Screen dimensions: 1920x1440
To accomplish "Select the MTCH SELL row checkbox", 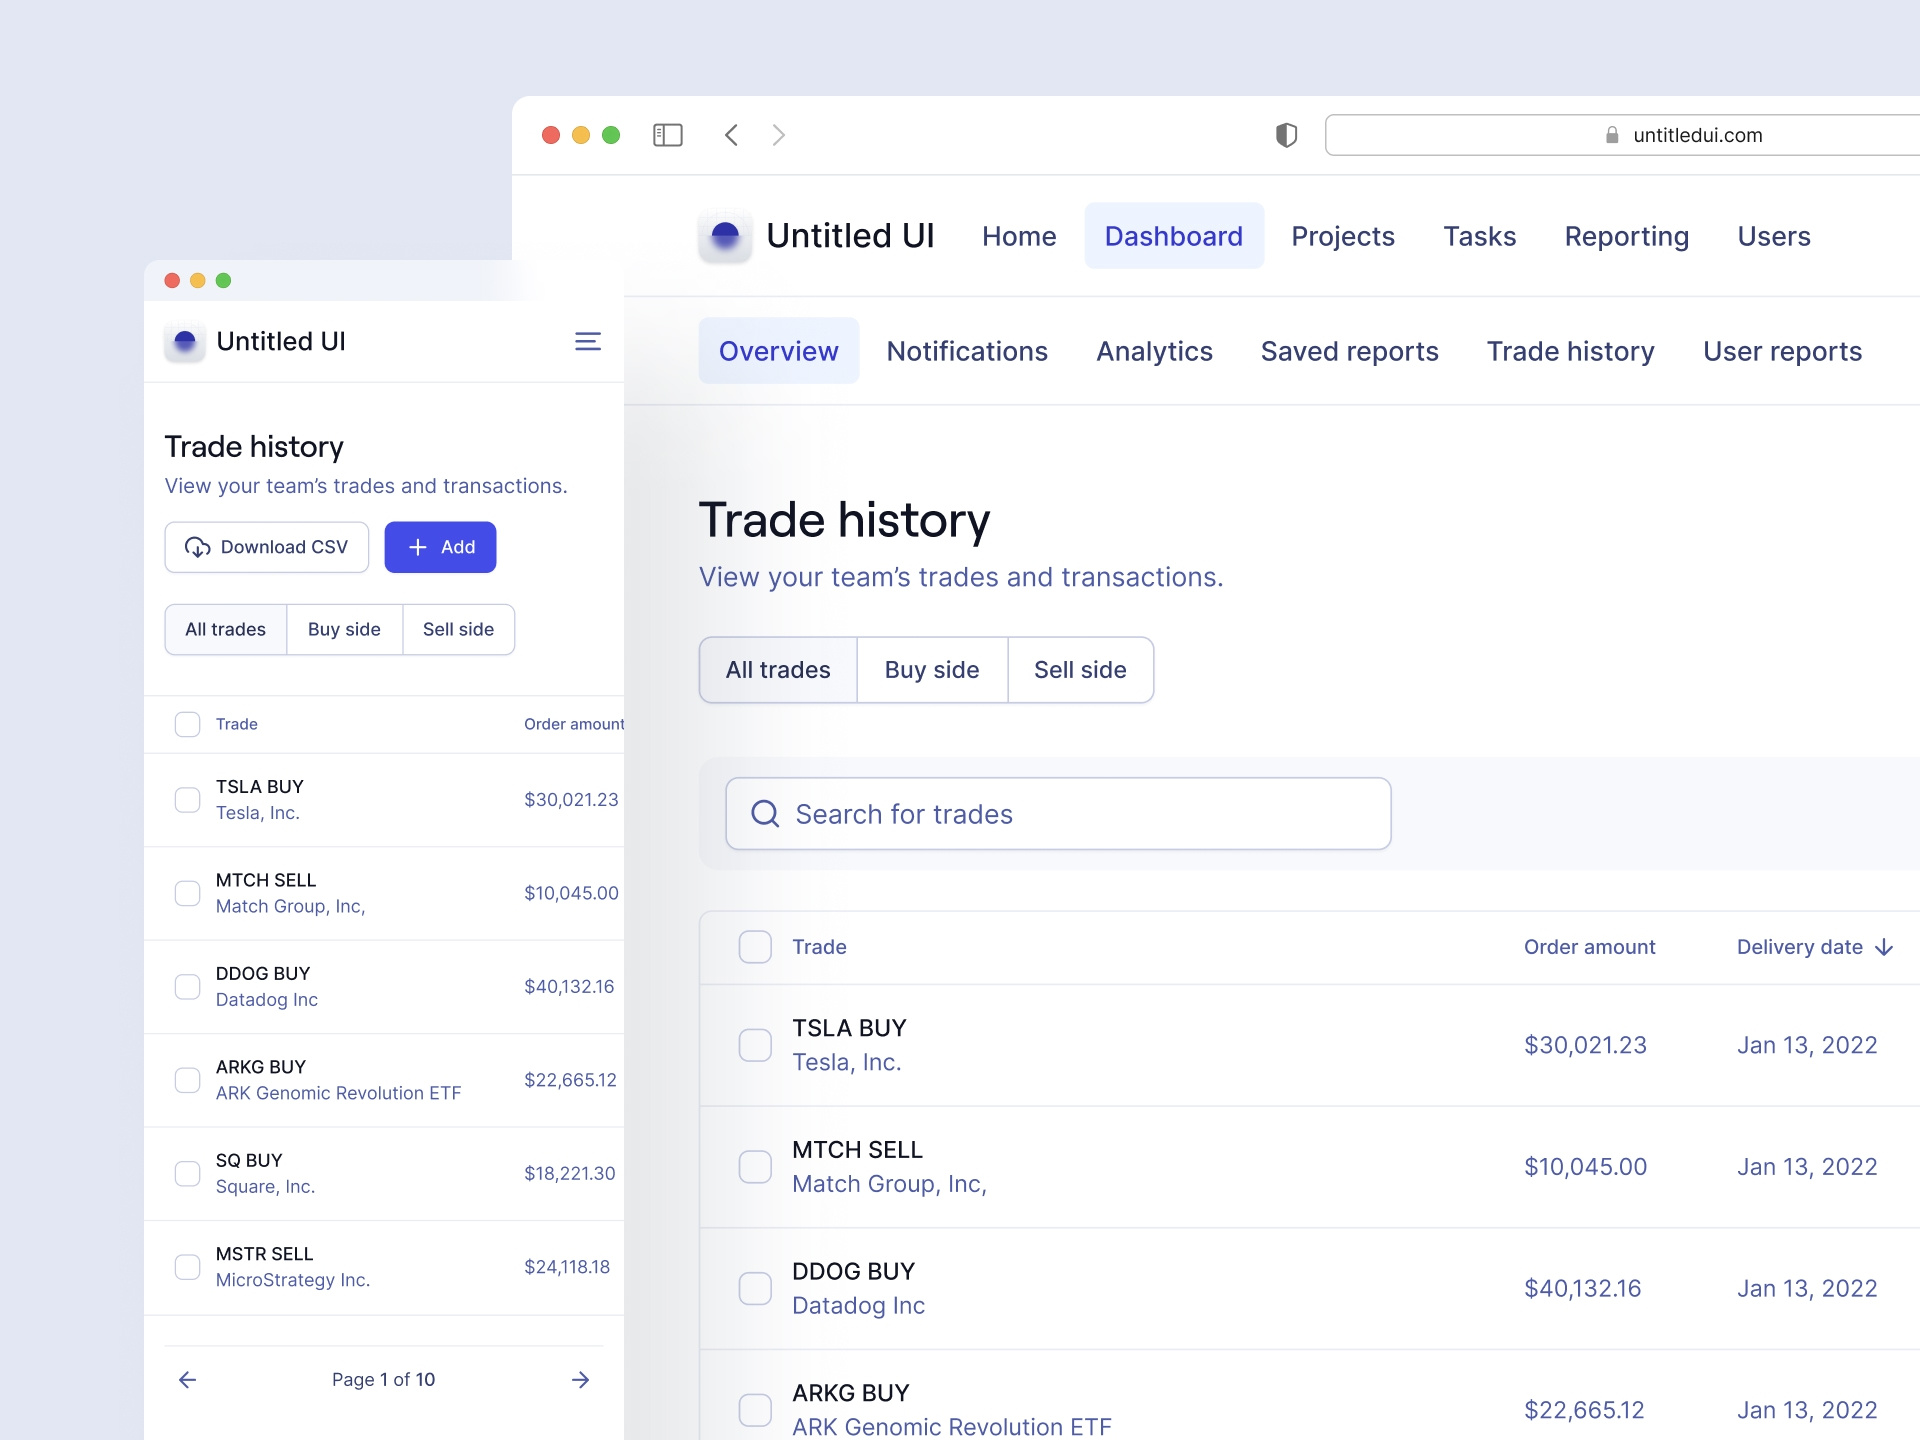I will click(x=755, y=1167).
